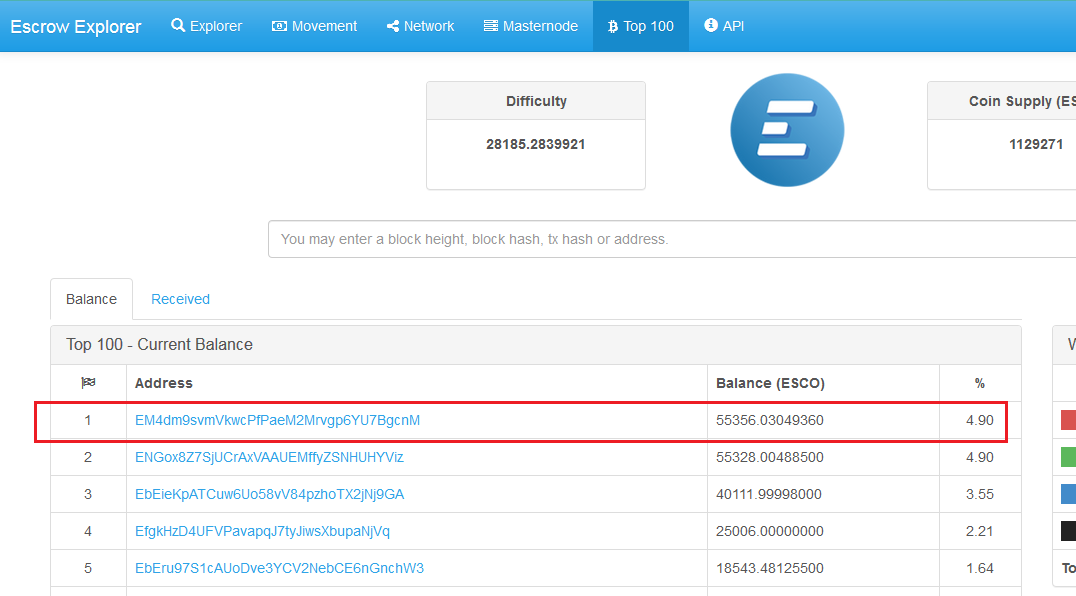Click the 1.64 percent cell

coord(980,569)
